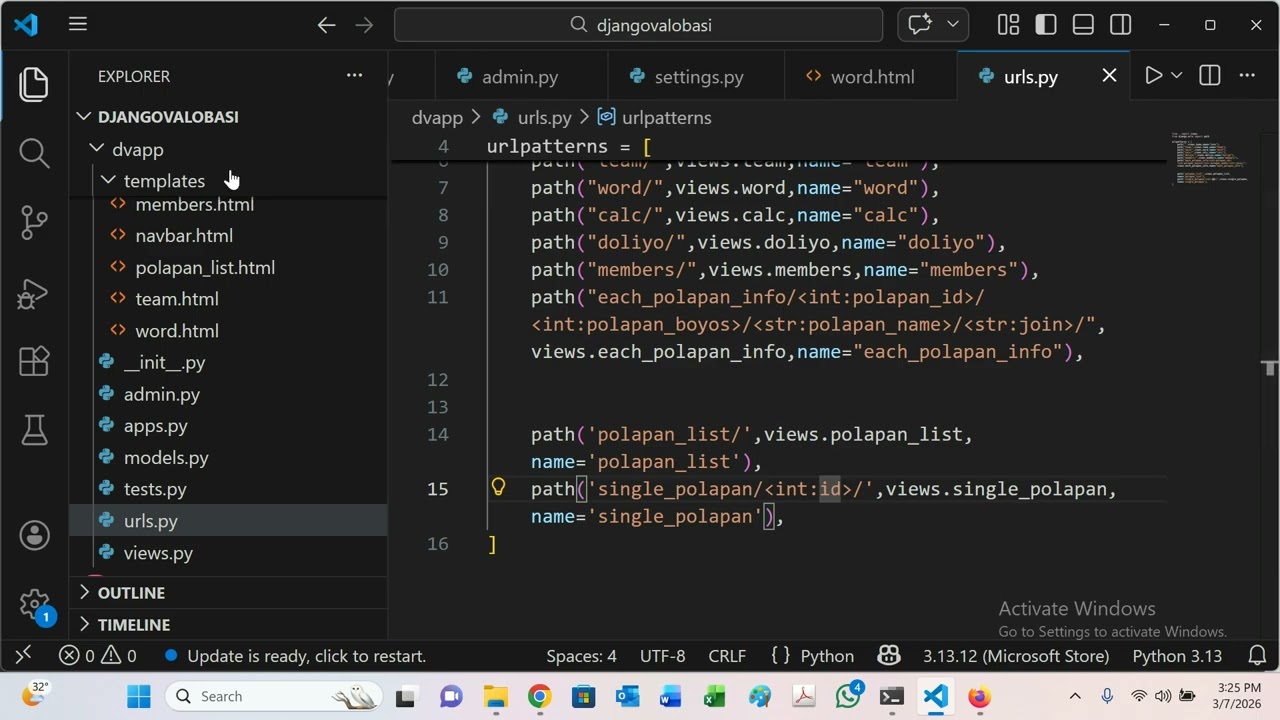
Task: Open errors and warnings indicator in status bar
Action: coord(98,656)
